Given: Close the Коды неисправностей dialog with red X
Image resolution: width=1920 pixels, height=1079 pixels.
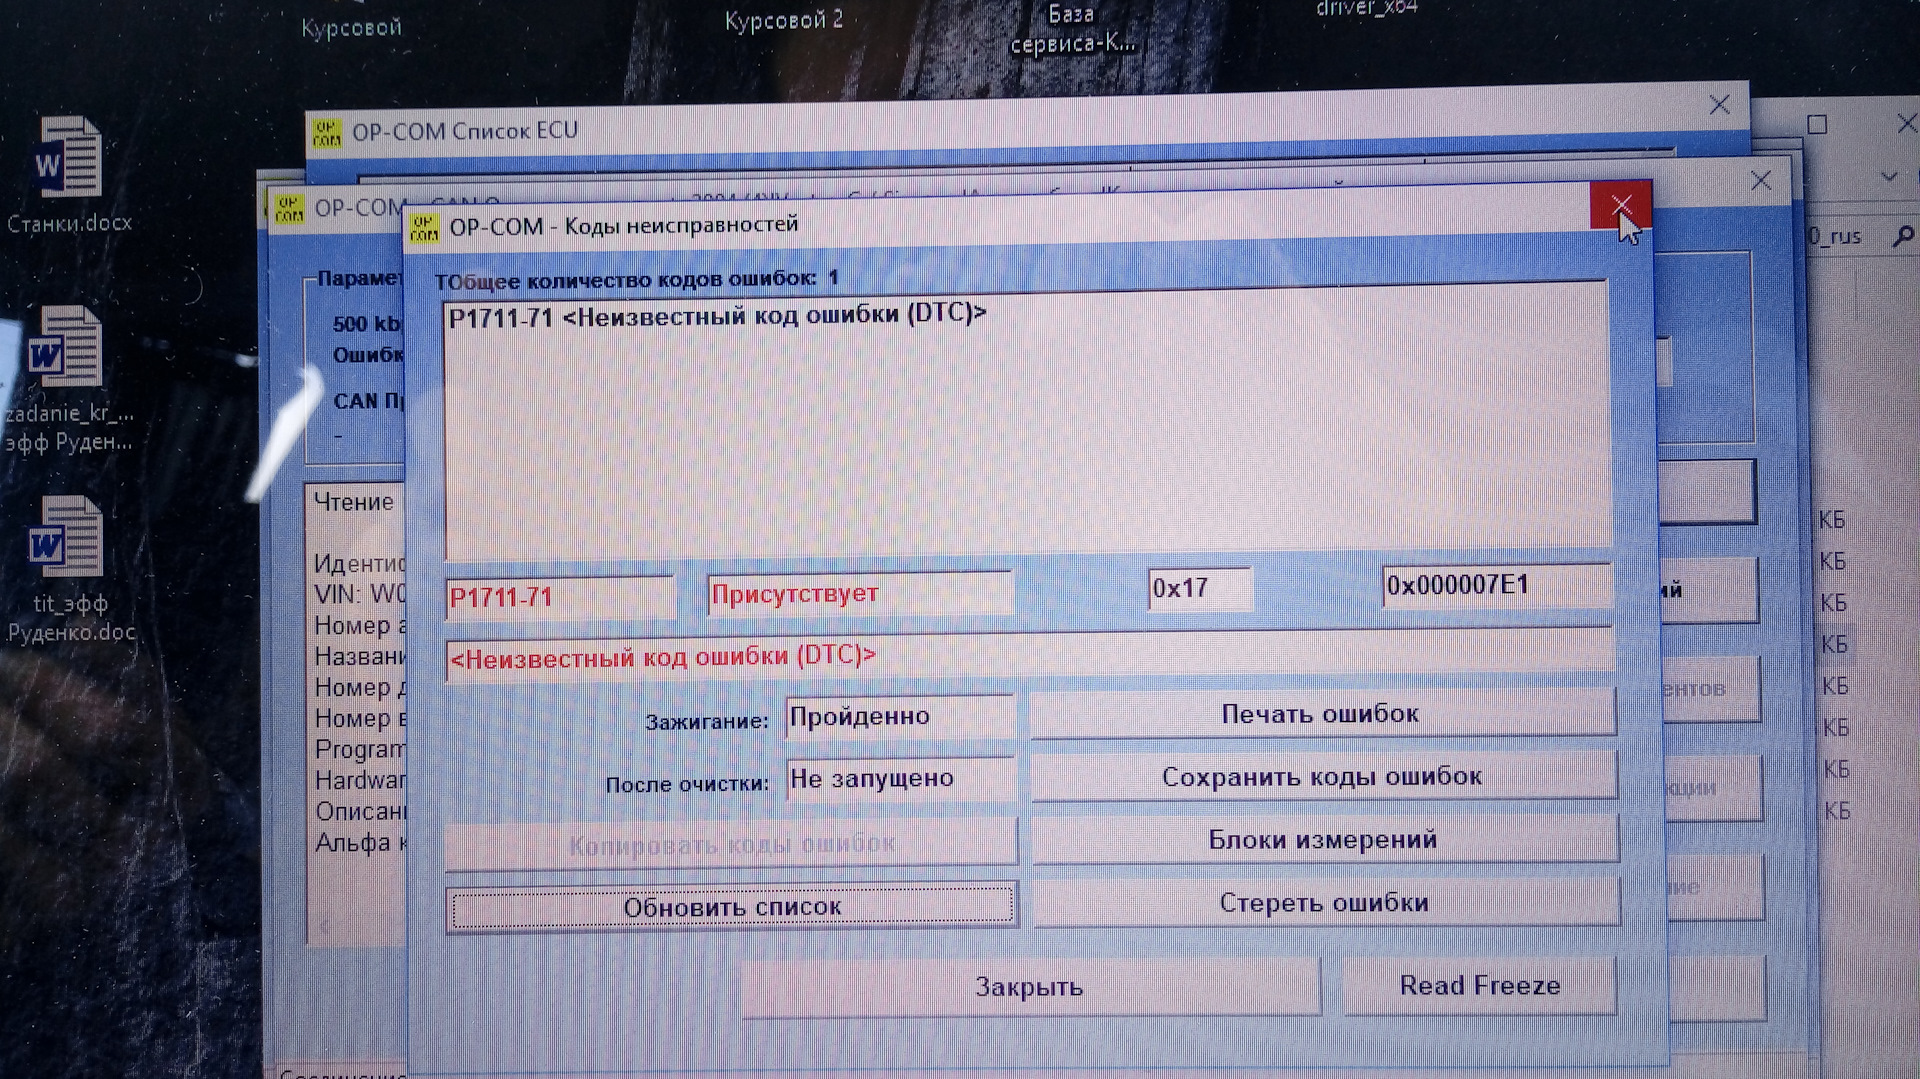Looking at the screenshot, I should (1620, 206).
